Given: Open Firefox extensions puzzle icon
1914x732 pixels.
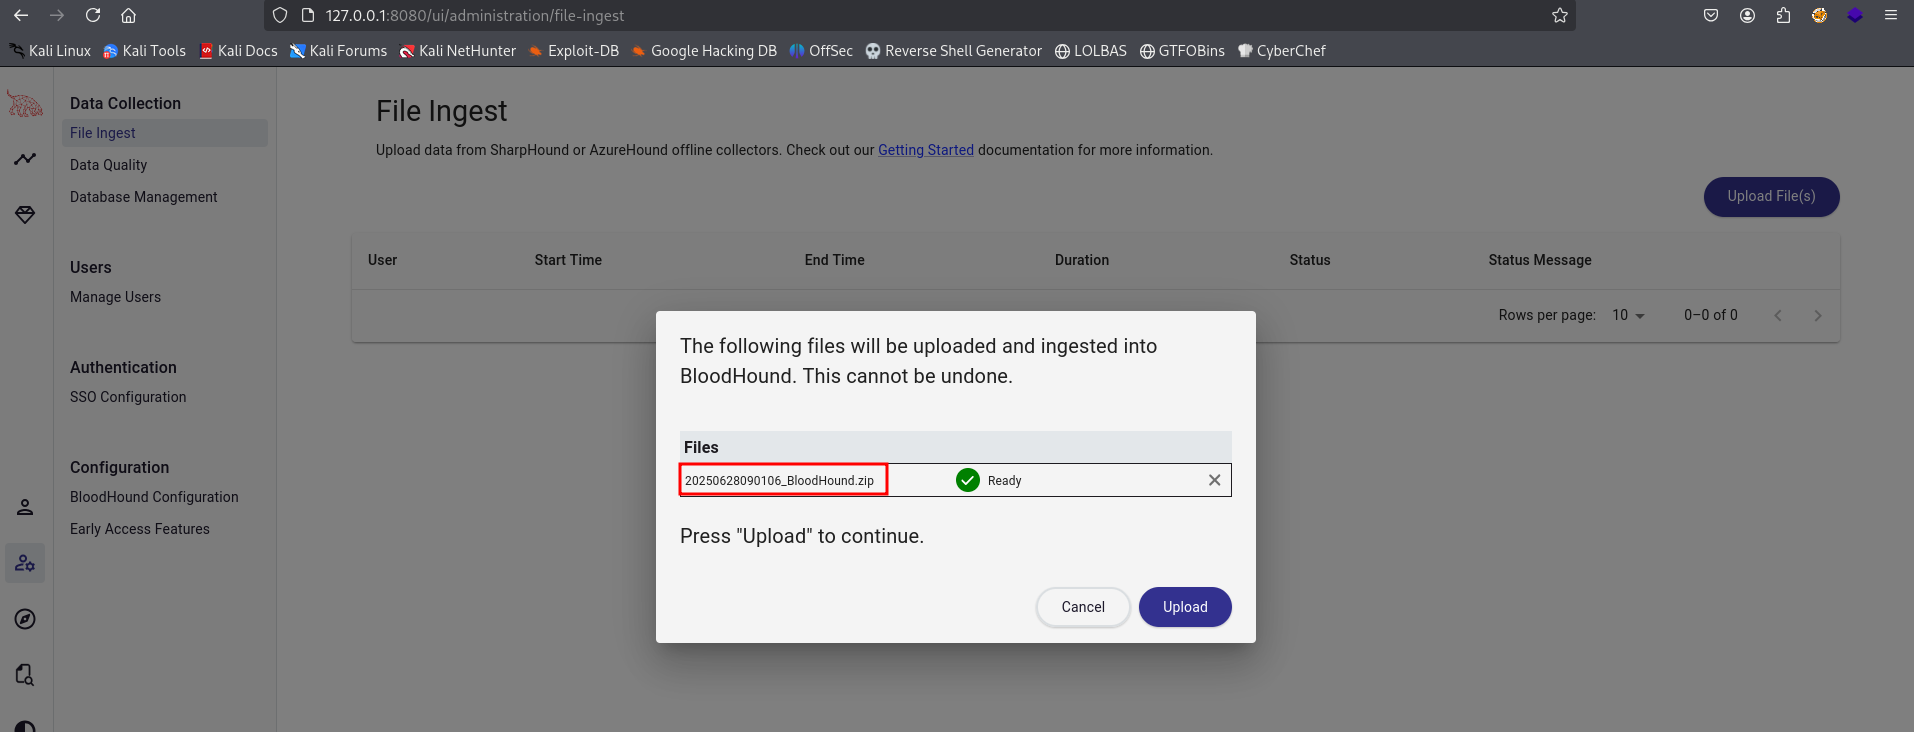Looking at the screenshot, I should 1783,15.
